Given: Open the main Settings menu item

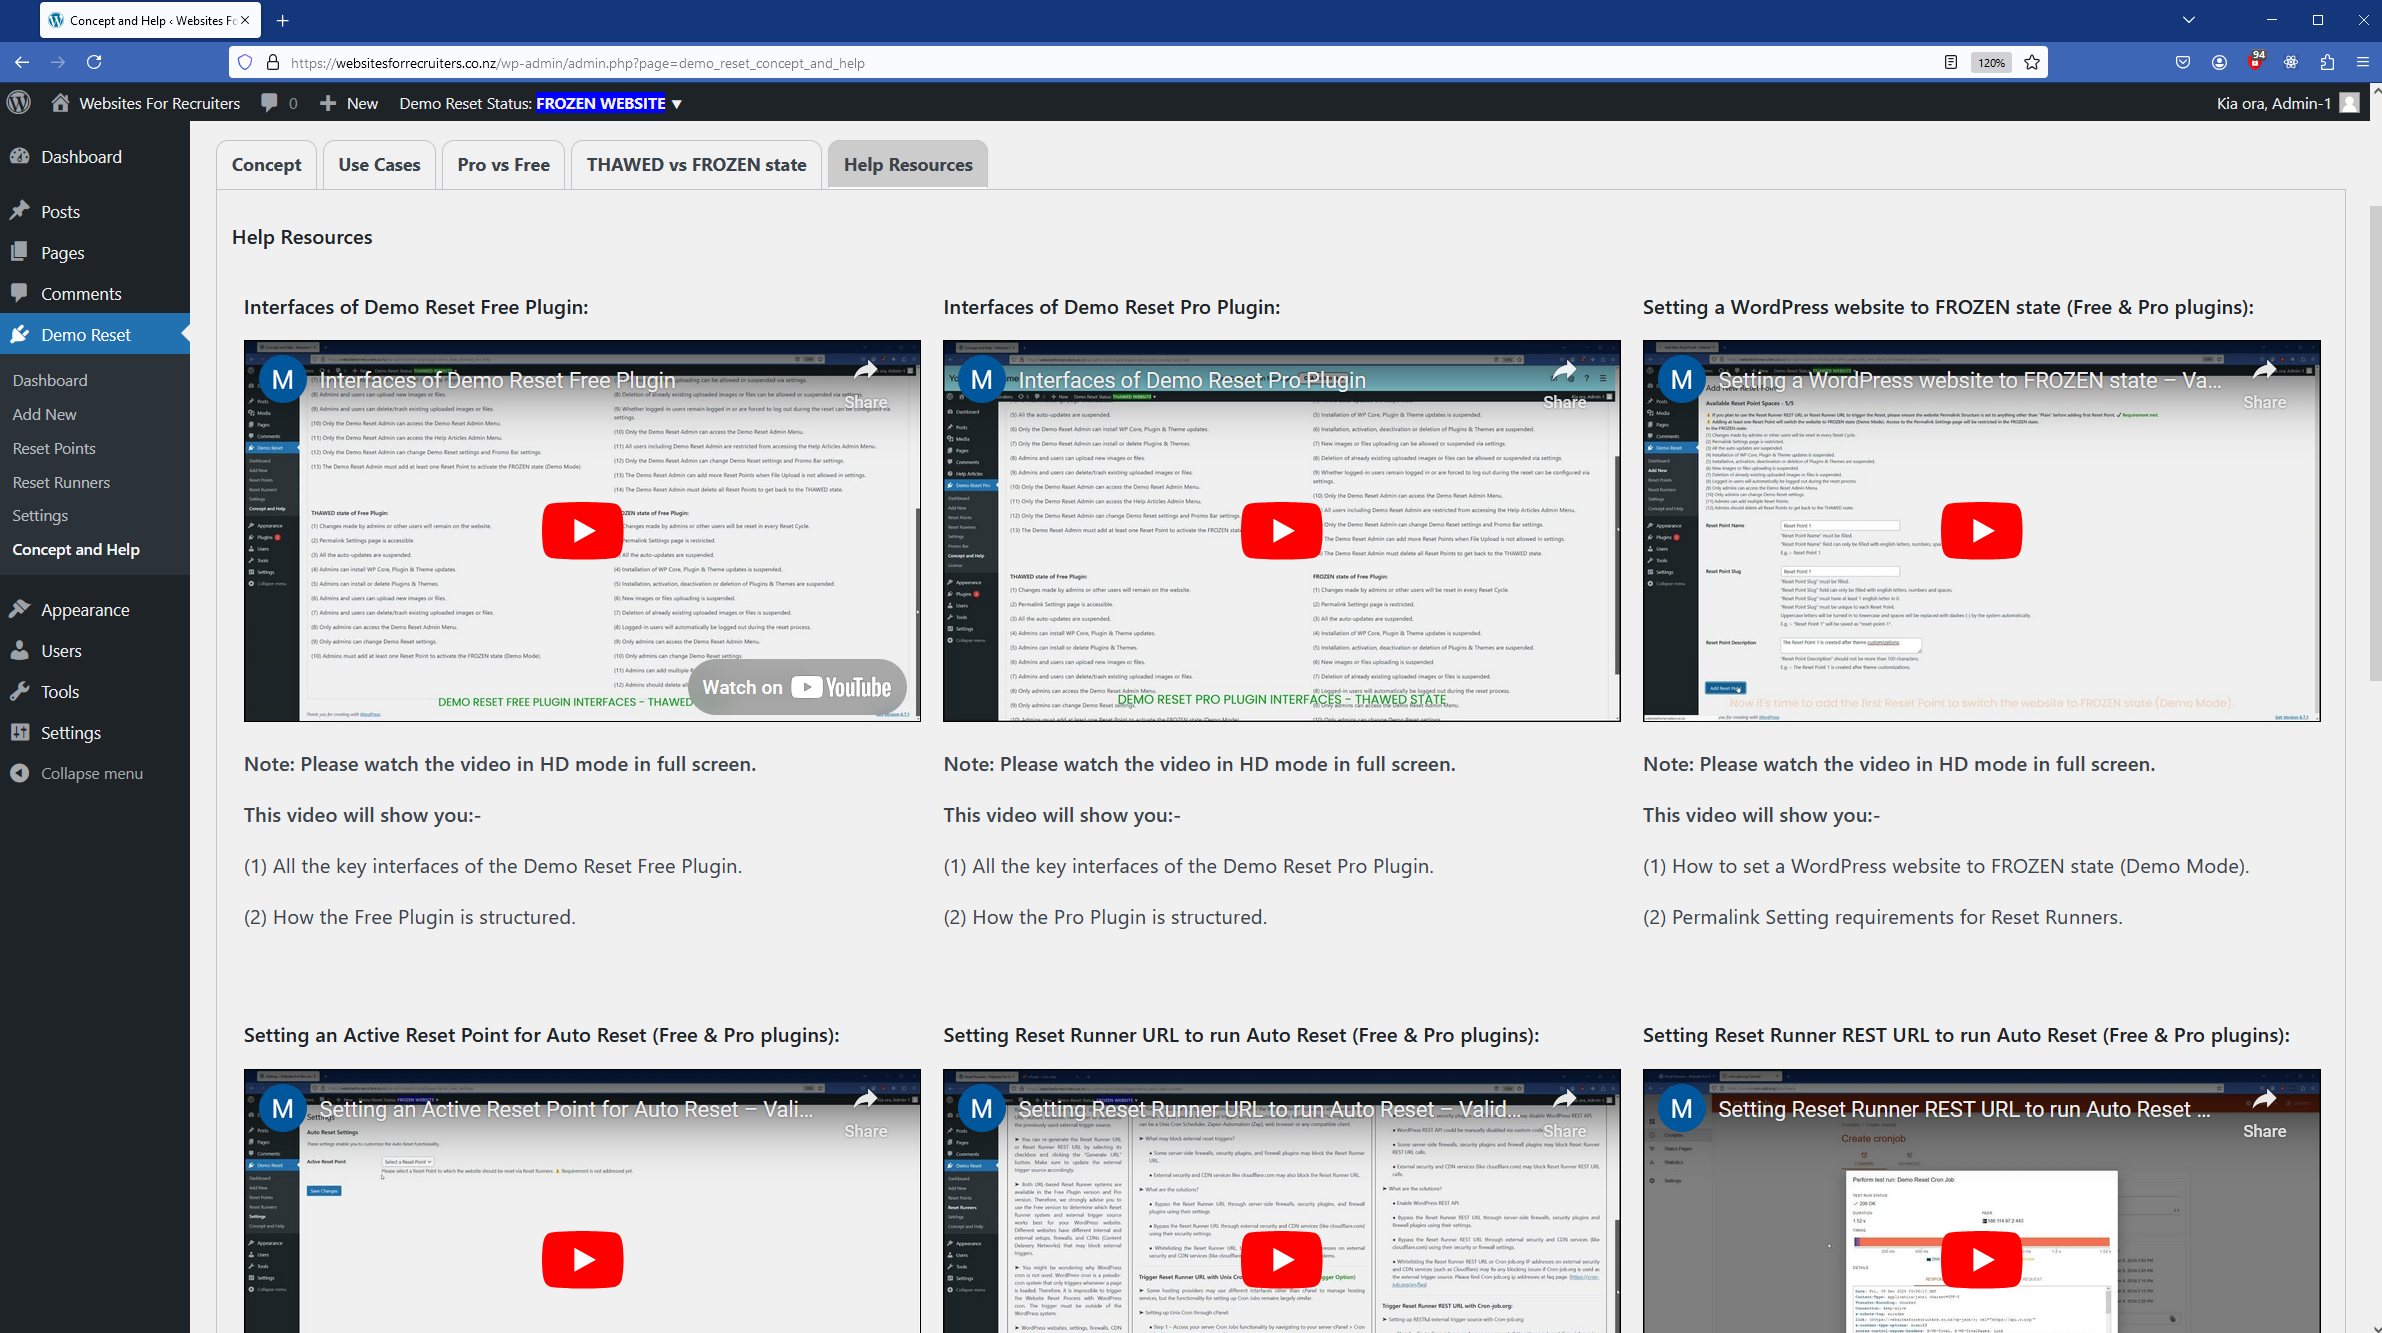Looking at the screenshot, I should pyautogui.click(x=95, y=733).
